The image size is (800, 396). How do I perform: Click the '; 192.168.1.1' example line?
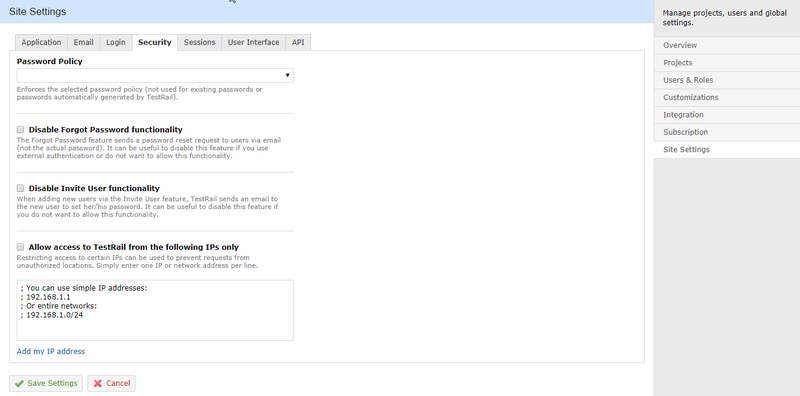pos(45,297)
